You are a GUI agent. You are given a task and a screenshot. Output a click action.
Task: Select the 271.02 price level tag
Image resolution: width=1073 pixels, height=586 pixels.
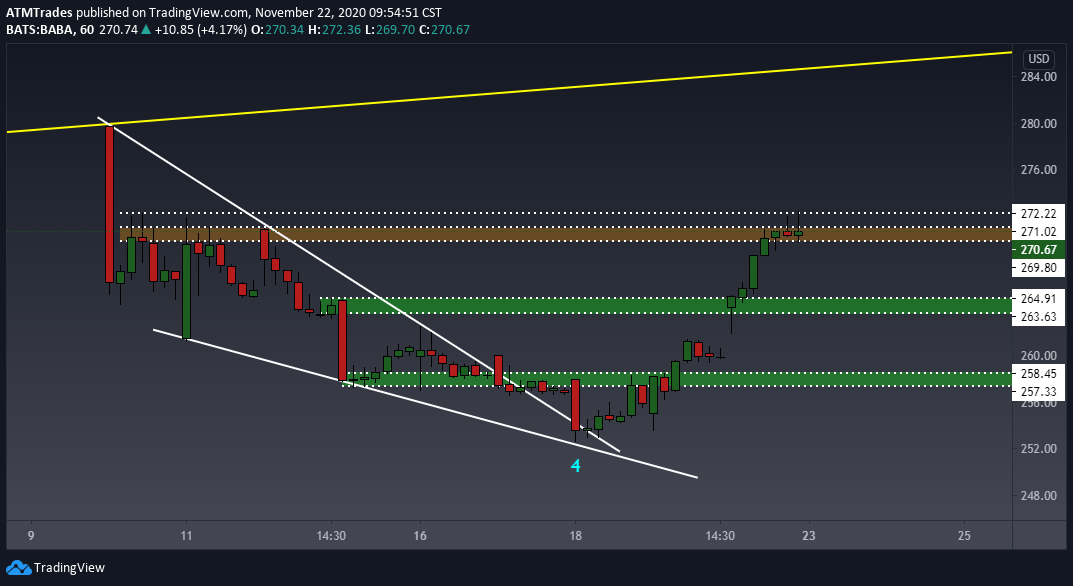[x=1038, y=231]
